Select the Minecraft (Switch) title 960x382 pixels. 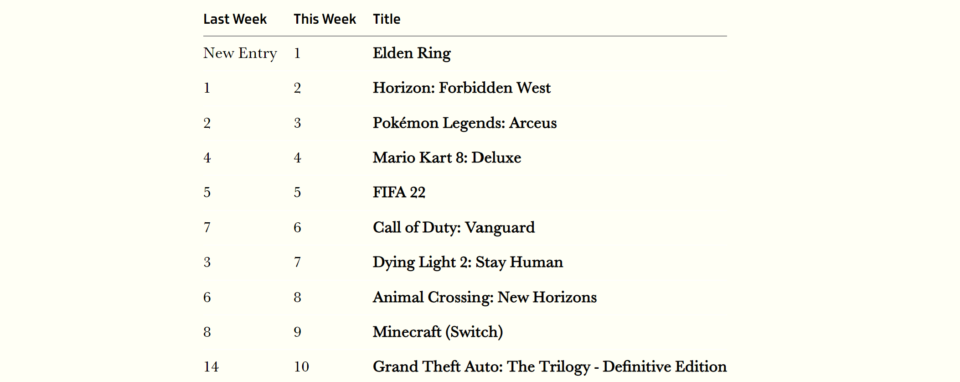click(x=438, y=332)
